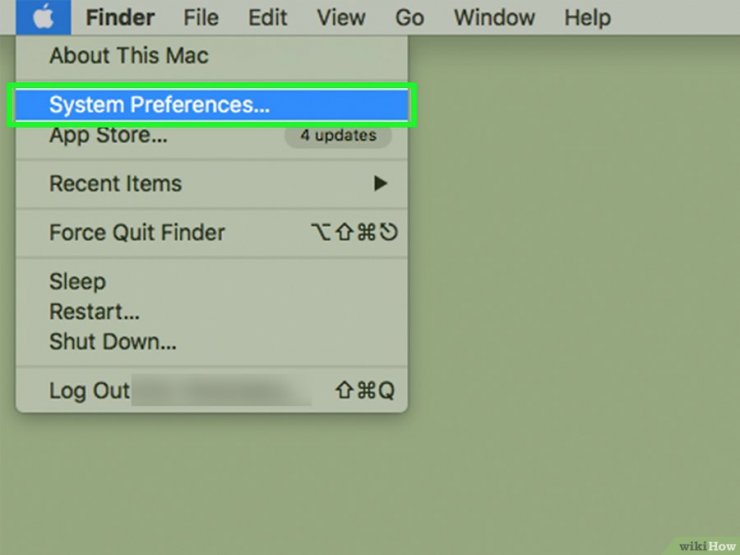
Task: Select Log Out menu entry
Action: [212, 391]
